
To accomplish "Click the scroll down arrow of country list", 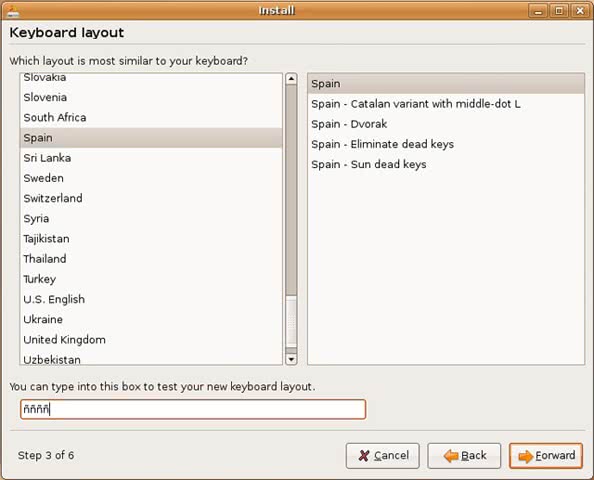I will click(x=291, y=359).
